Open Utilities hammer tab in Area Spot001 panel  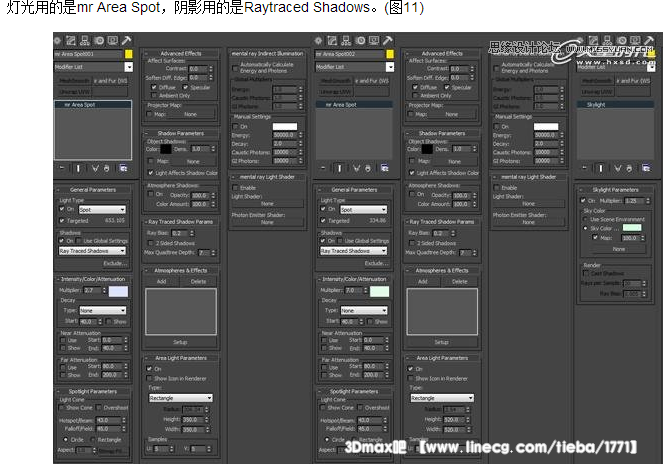click(126, 41)
